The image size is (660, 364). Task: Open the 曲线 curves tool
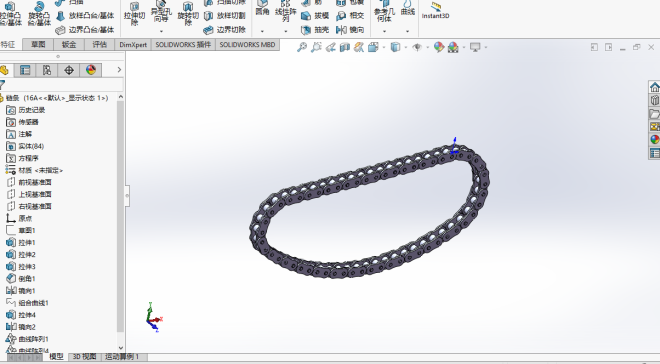[407, 8]
